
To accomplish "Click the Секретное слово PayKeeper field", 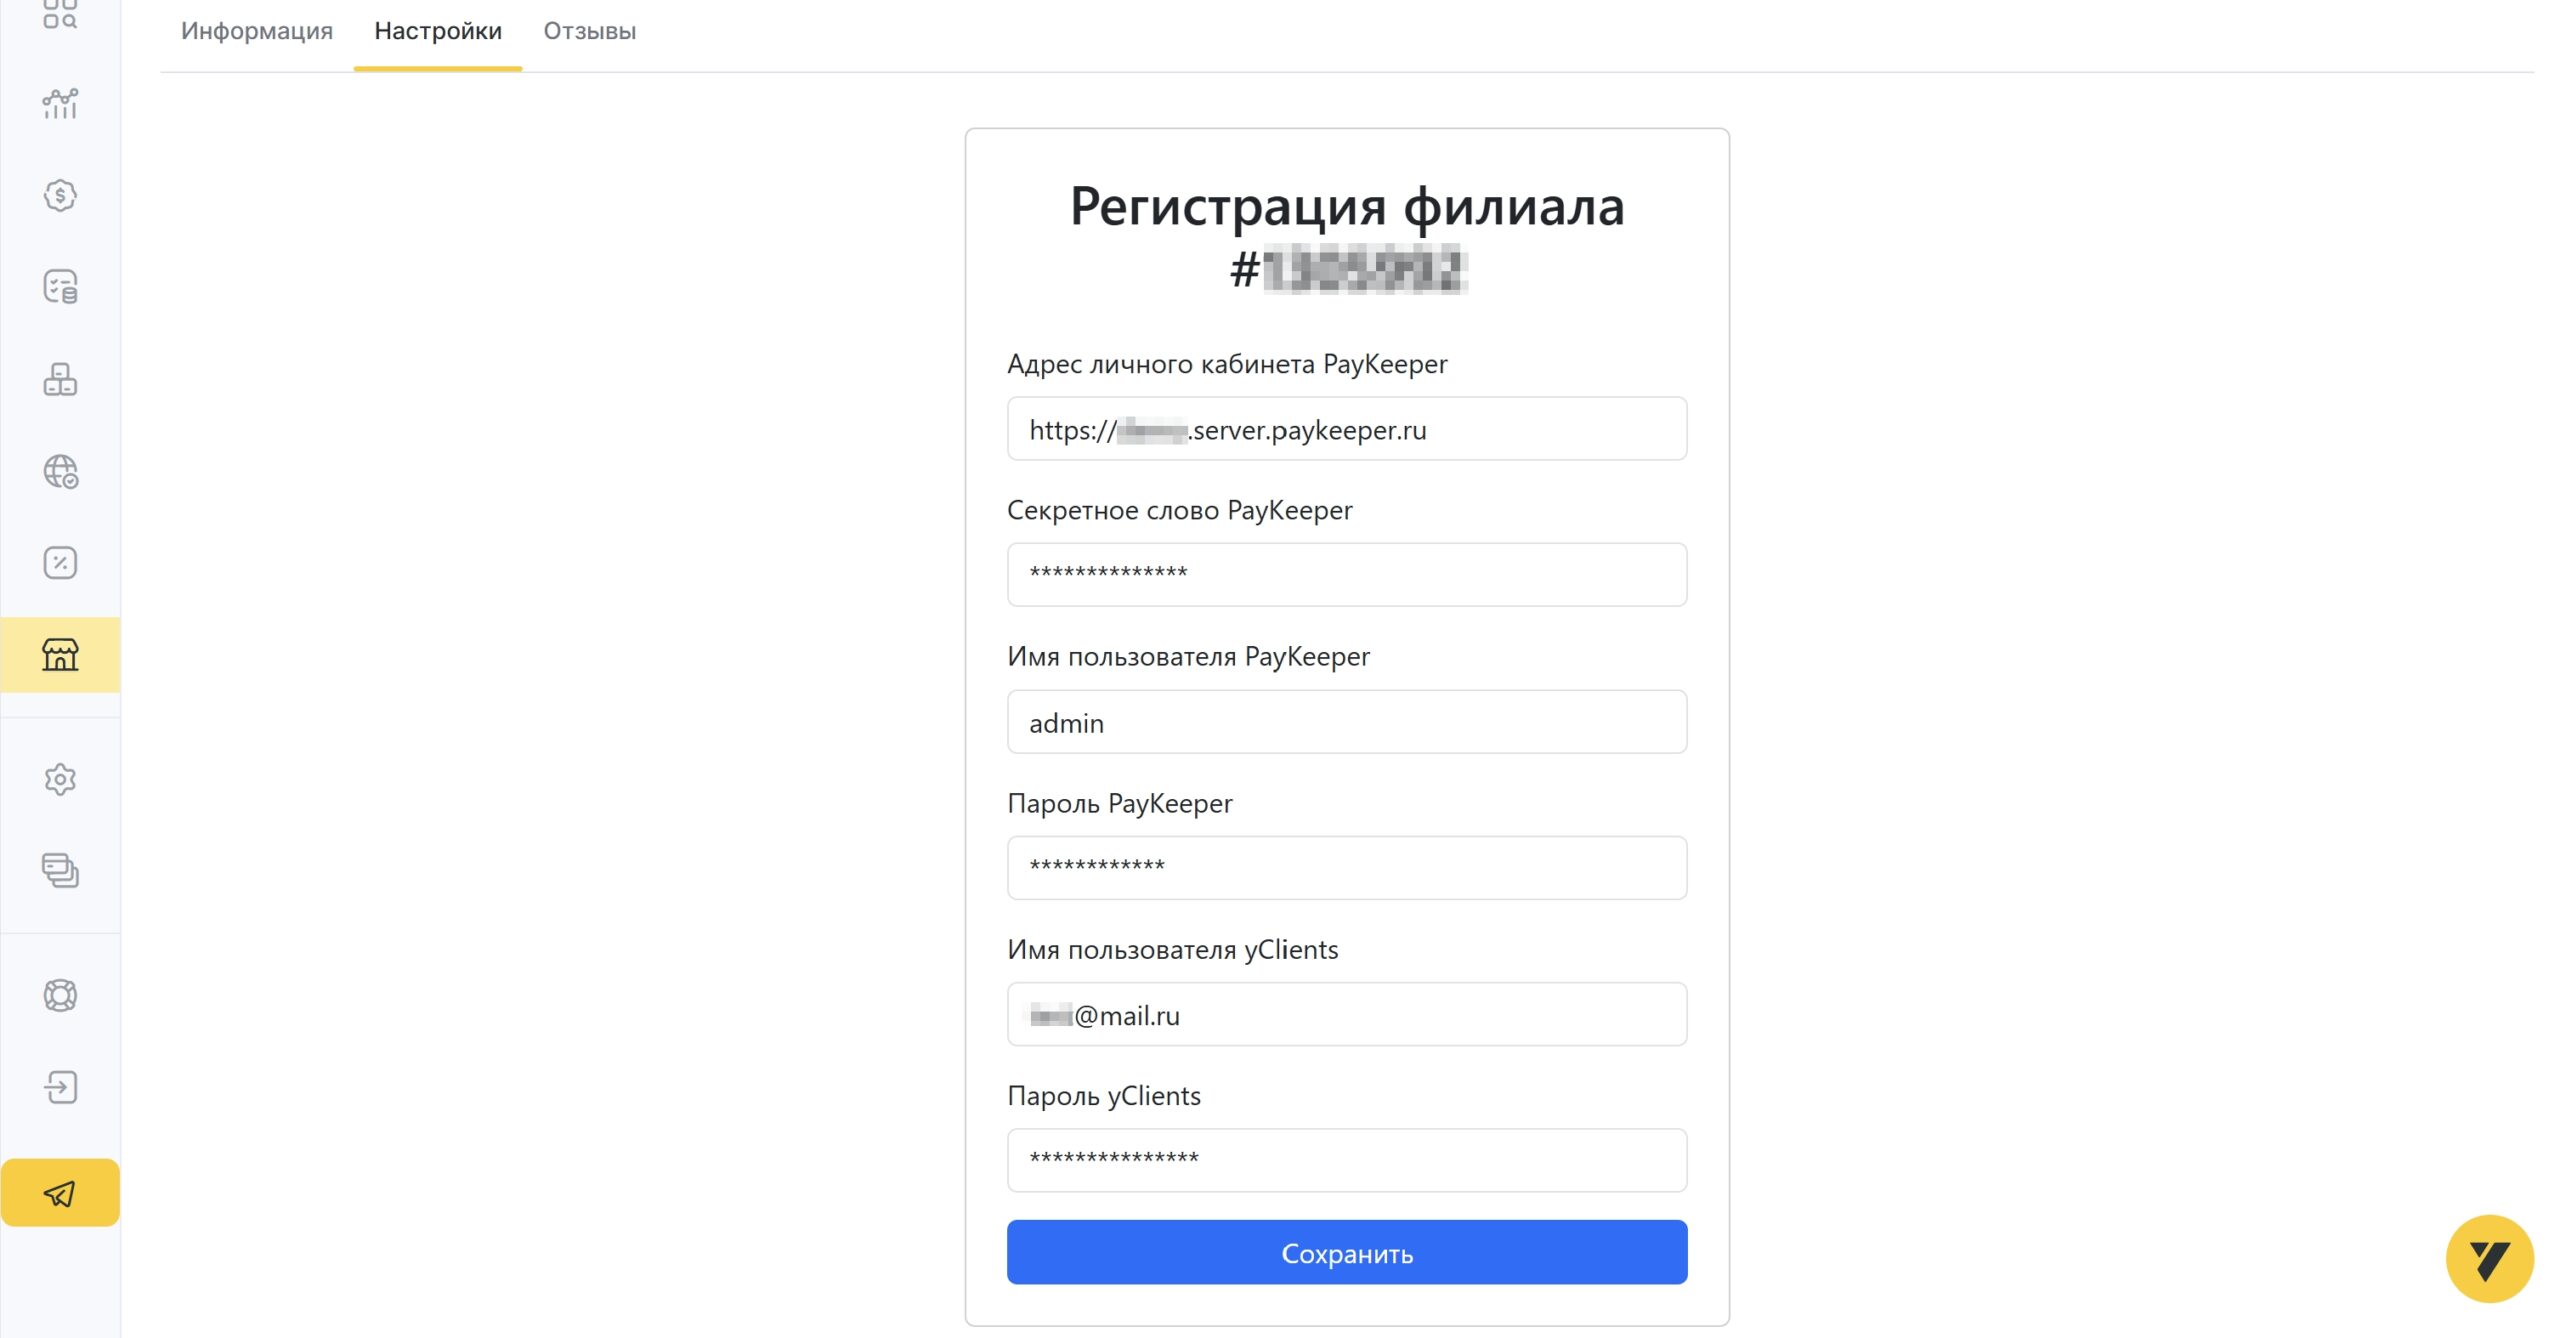I will (x=1347, y=575).
